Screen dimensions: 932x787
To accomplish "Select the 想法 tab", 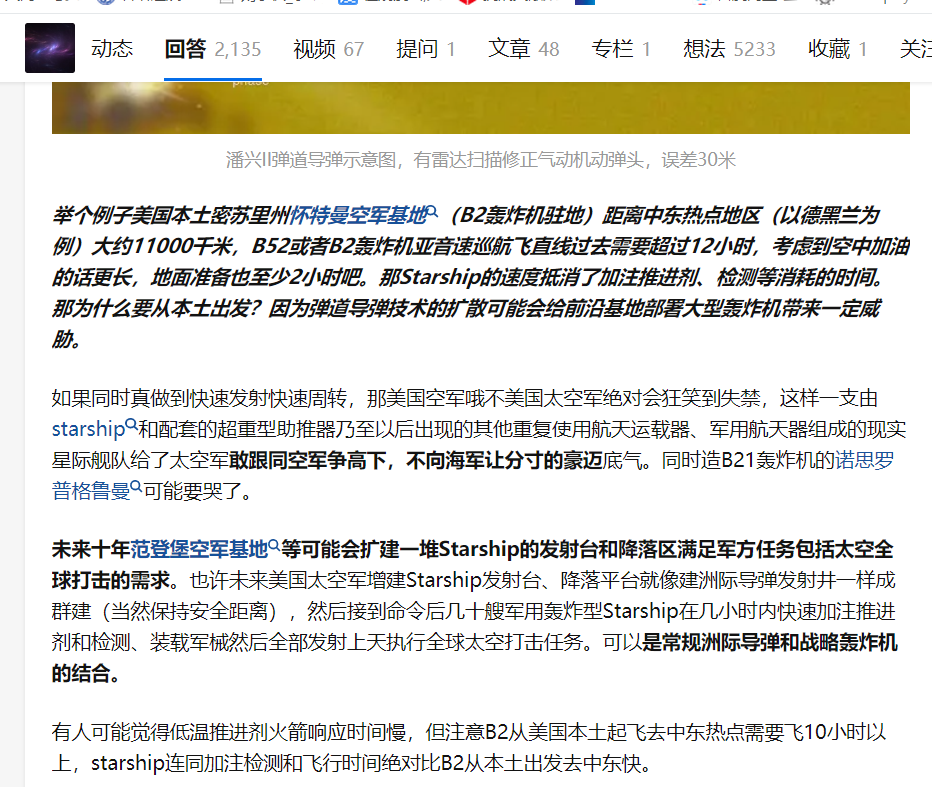I will [705, 47].
